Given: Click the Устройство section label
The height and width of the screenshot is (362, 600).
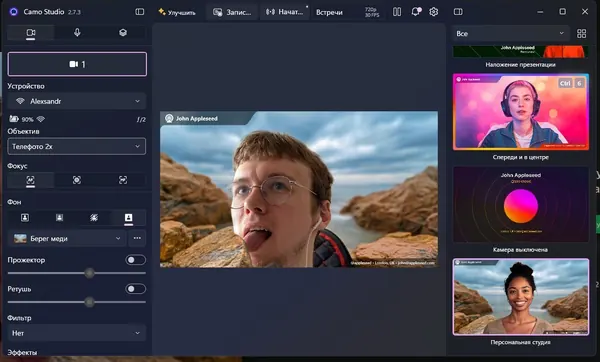Looking at the screenshot, I should point(26,86).
